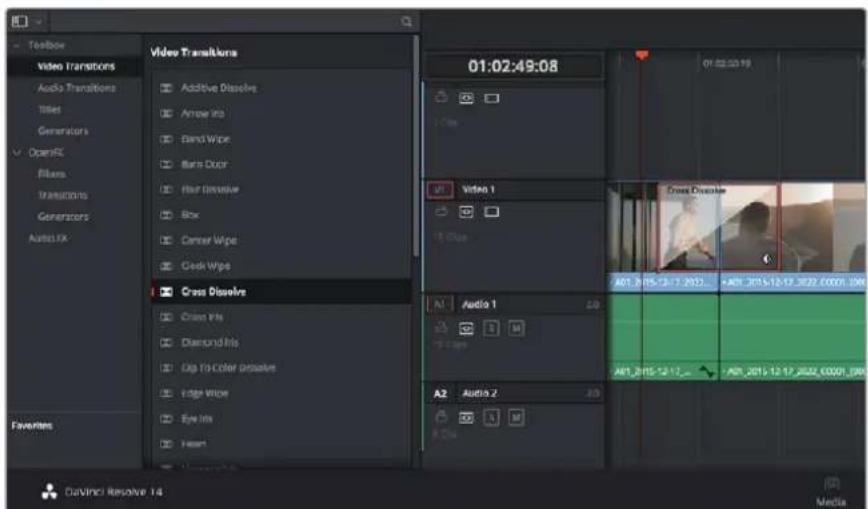Click the audio fade curve icon on Audio 1
The image size is (868, 509).
click(707, 371)
